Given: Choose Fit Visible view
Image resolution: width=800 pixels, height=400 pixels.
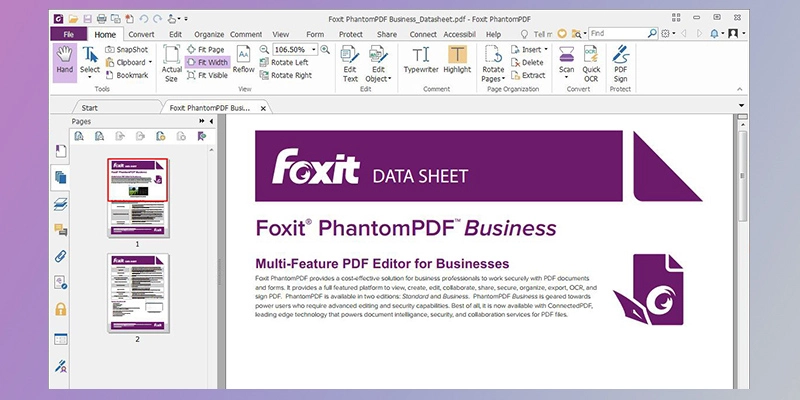Looking at the screenshot, I should pyautogui.click(x=208, y=75).
